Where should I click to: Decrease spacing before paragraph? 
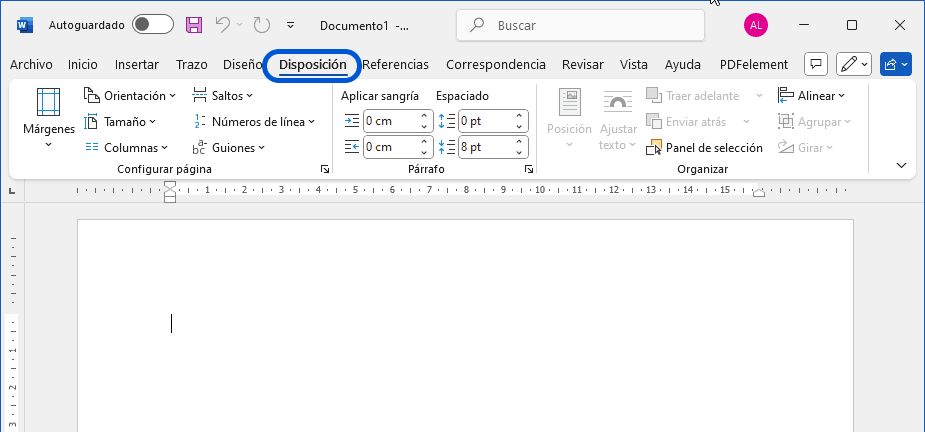click(x=519, y=126)
